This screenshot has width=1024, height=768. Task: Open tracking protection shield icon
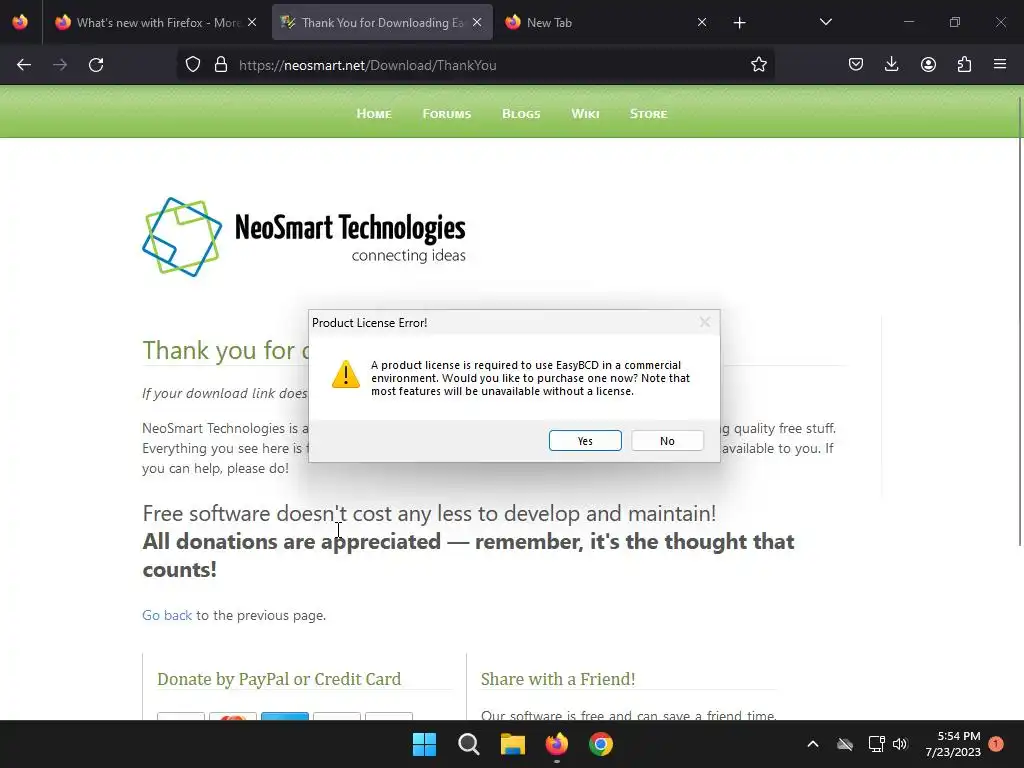(x=193, y=65)
